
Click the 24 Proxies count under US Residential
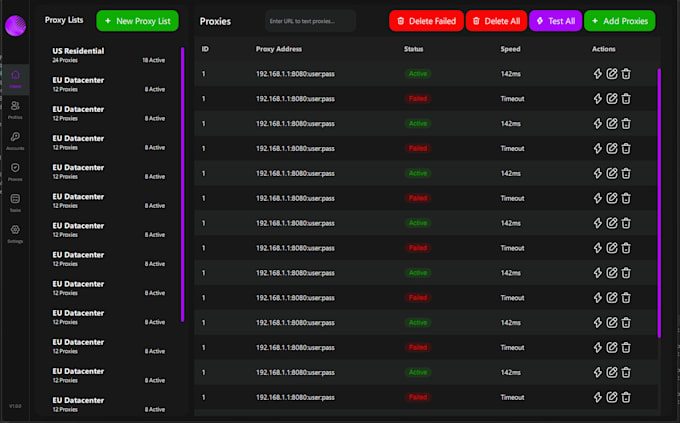pos(65,60)
